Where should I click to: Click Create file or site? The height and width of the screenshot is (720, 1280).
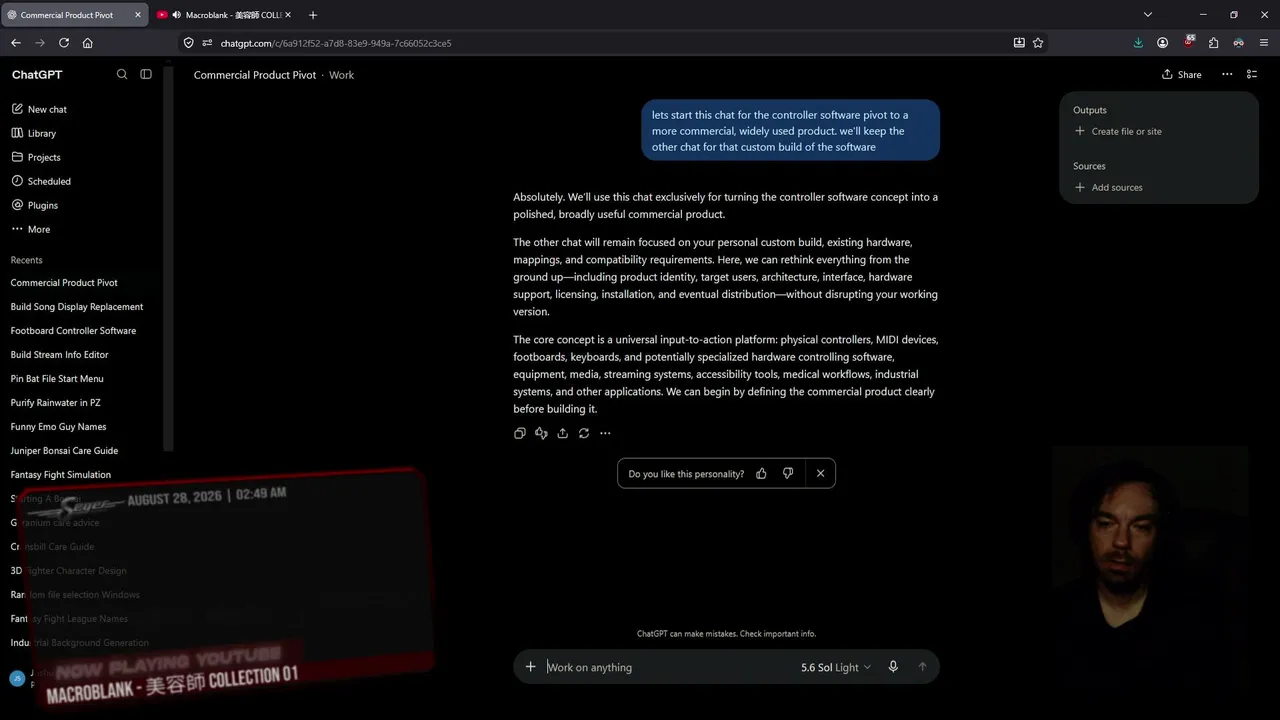(x=1117, y=131)
